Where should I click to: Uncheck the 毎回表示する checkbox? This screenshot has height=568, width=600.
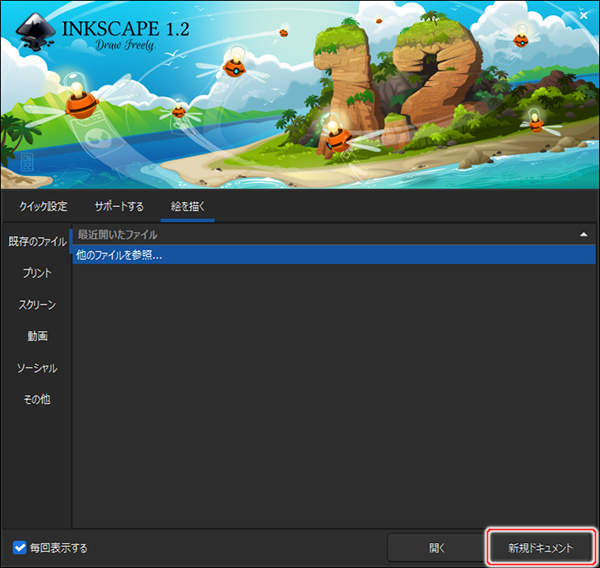point(19,547)
